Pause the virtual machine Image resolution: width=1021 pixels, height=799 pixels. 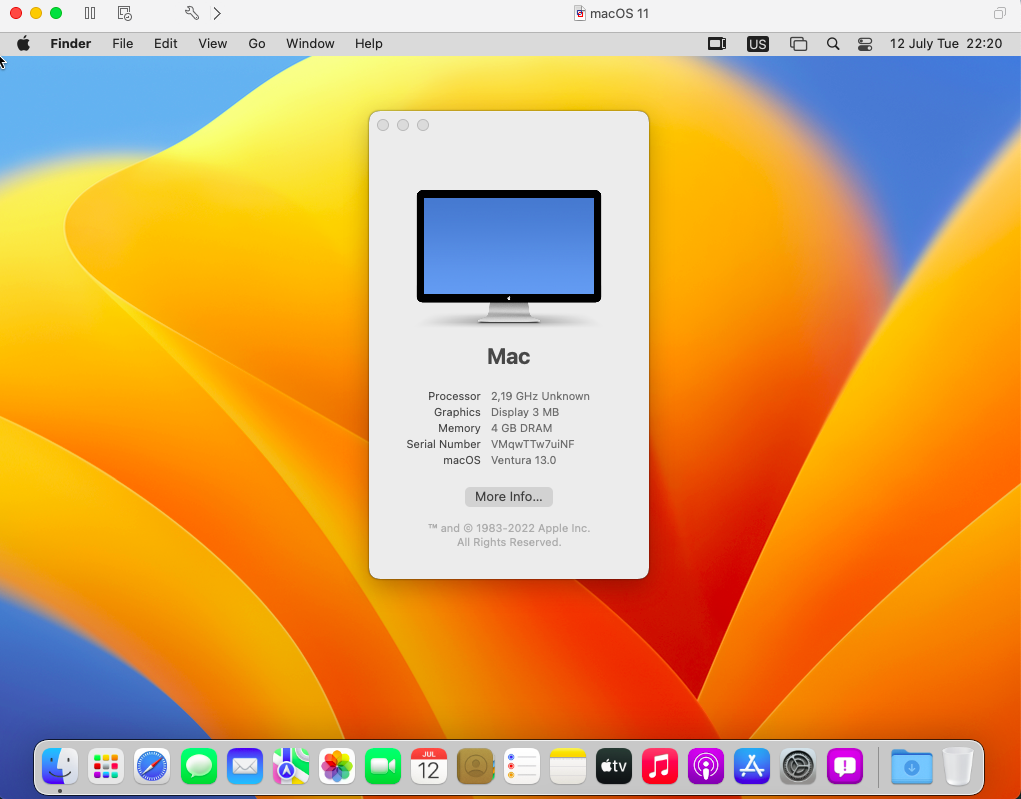90,13
